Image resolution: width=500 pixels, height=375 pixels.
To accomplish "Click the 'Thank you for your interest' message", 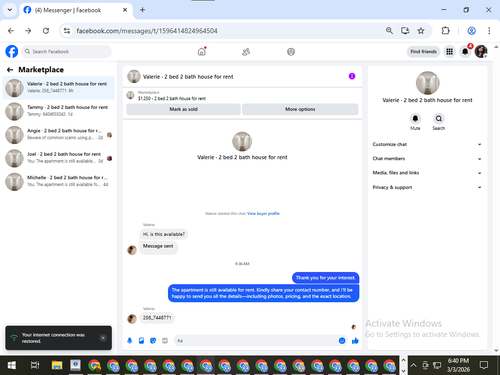I will click(x=326, y=278).
